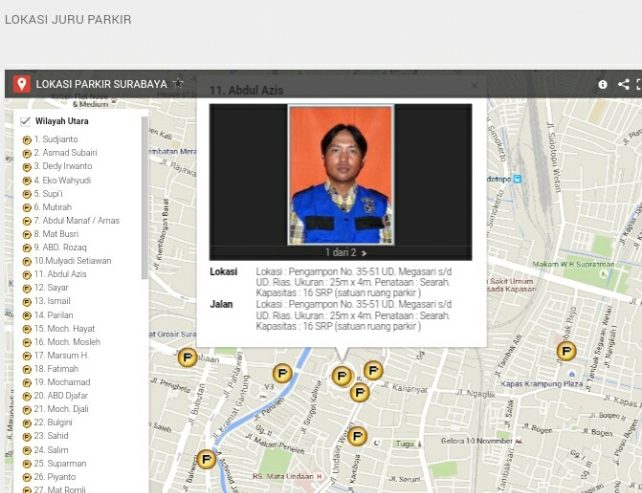Click selected parking marker under popup pointer
The image size is (642, 493).
pos(342,376)
